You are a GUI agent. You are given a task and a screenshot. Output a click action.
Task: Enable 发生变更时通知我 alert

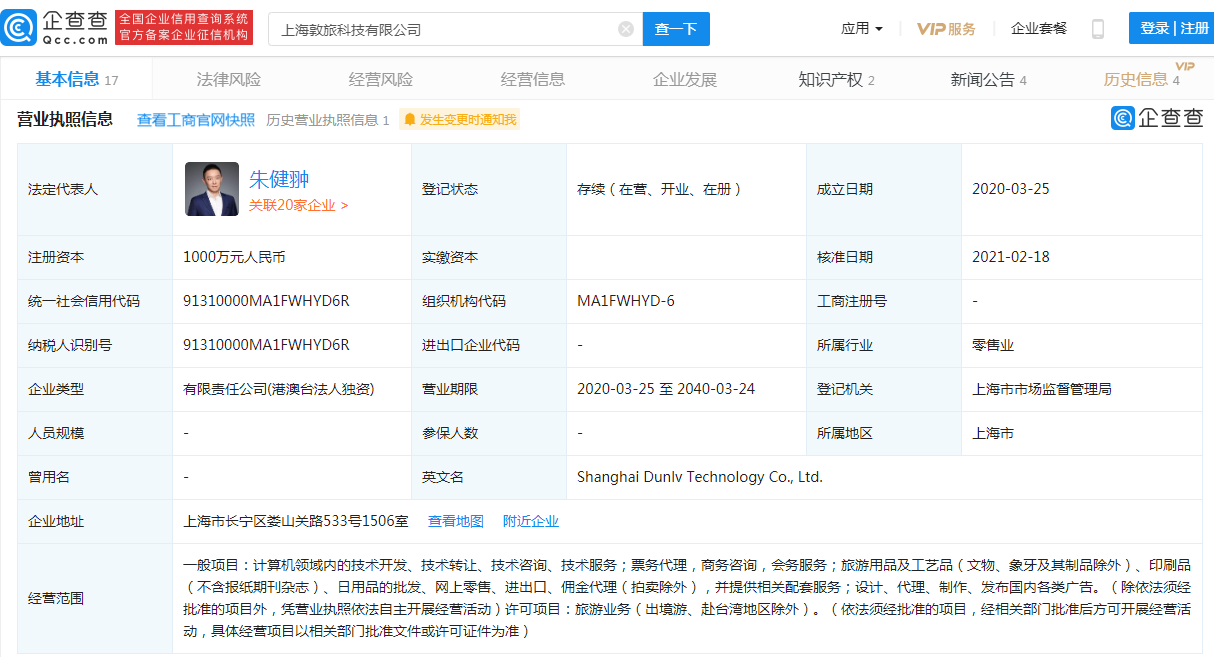point(460,120)
